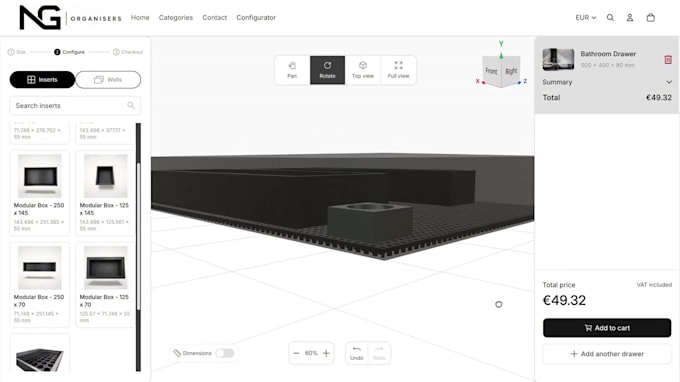Delete the Bathroom Drawer with trash icon
This screenshot has height=382, width=680.
point(668,59)
